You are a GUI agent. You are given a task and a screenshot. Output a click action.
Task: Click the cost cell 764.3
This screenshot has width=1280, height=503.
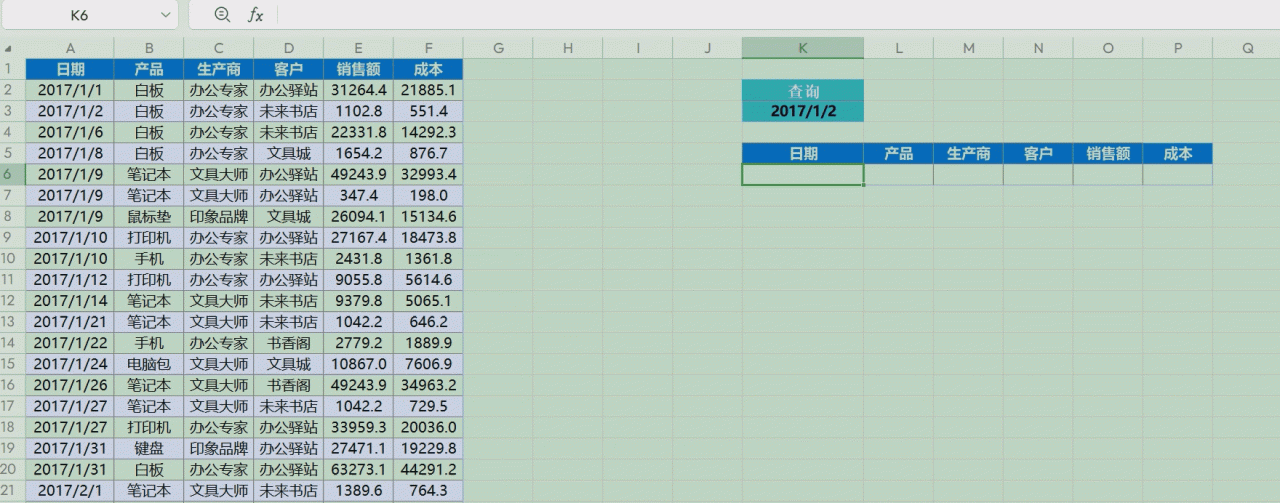pos(428,490)
